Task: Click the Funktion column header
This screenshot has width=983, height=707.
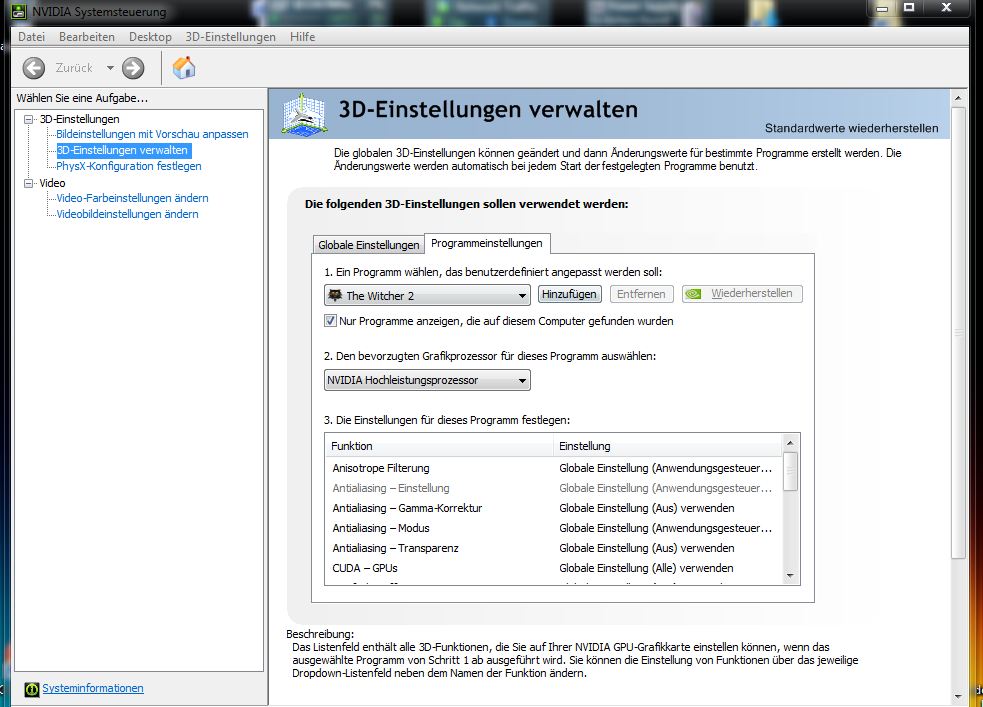Action: coord(439,446)
